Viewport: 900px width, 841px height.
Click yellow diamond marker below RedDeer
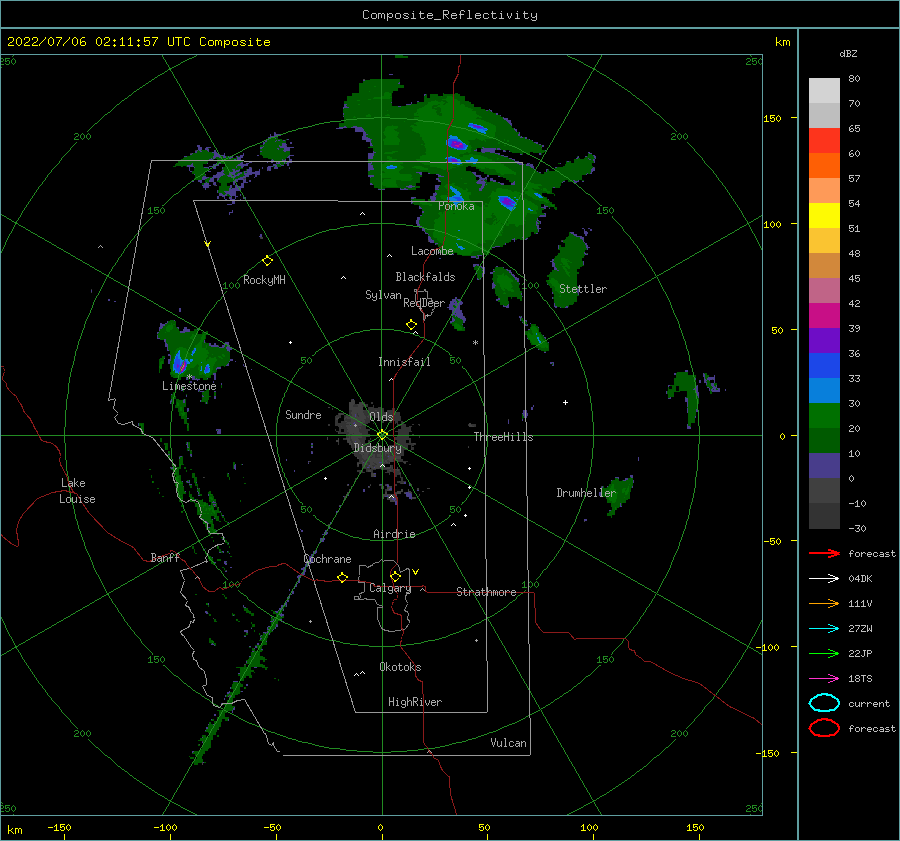coord(411,325)
